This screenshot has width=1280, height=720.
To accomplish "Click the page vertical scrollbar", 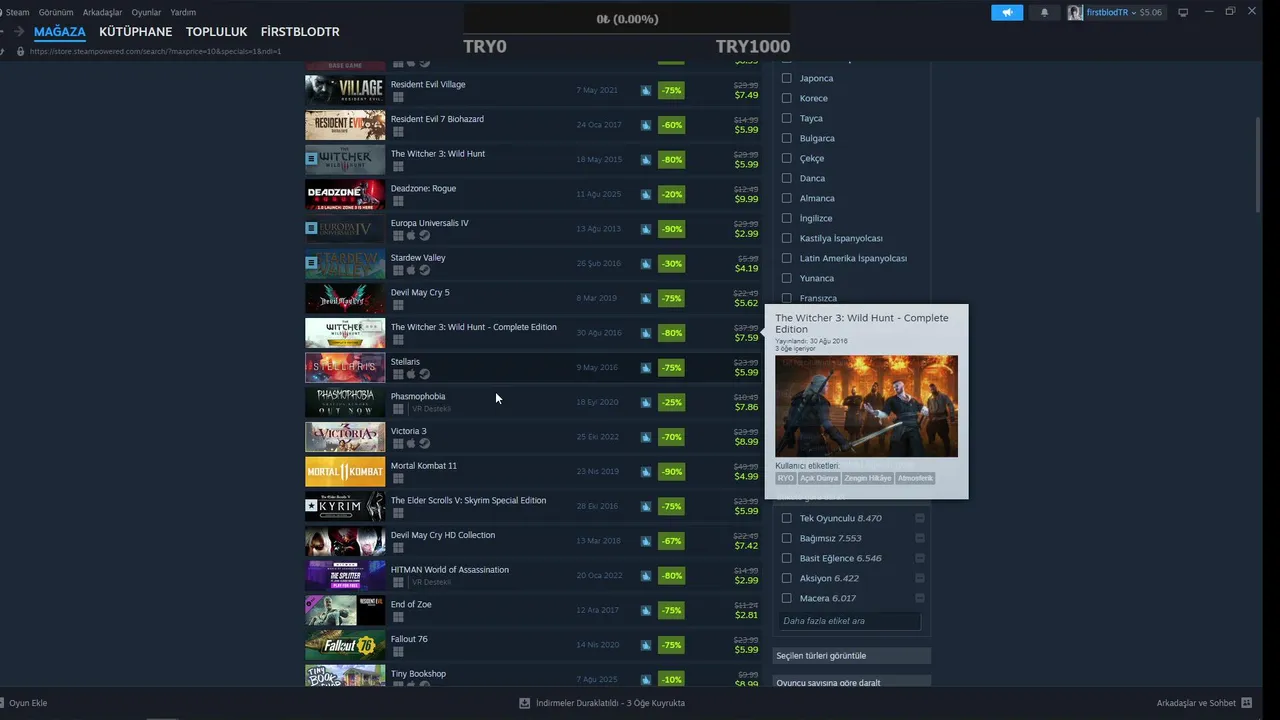I will click(1258, 165).
